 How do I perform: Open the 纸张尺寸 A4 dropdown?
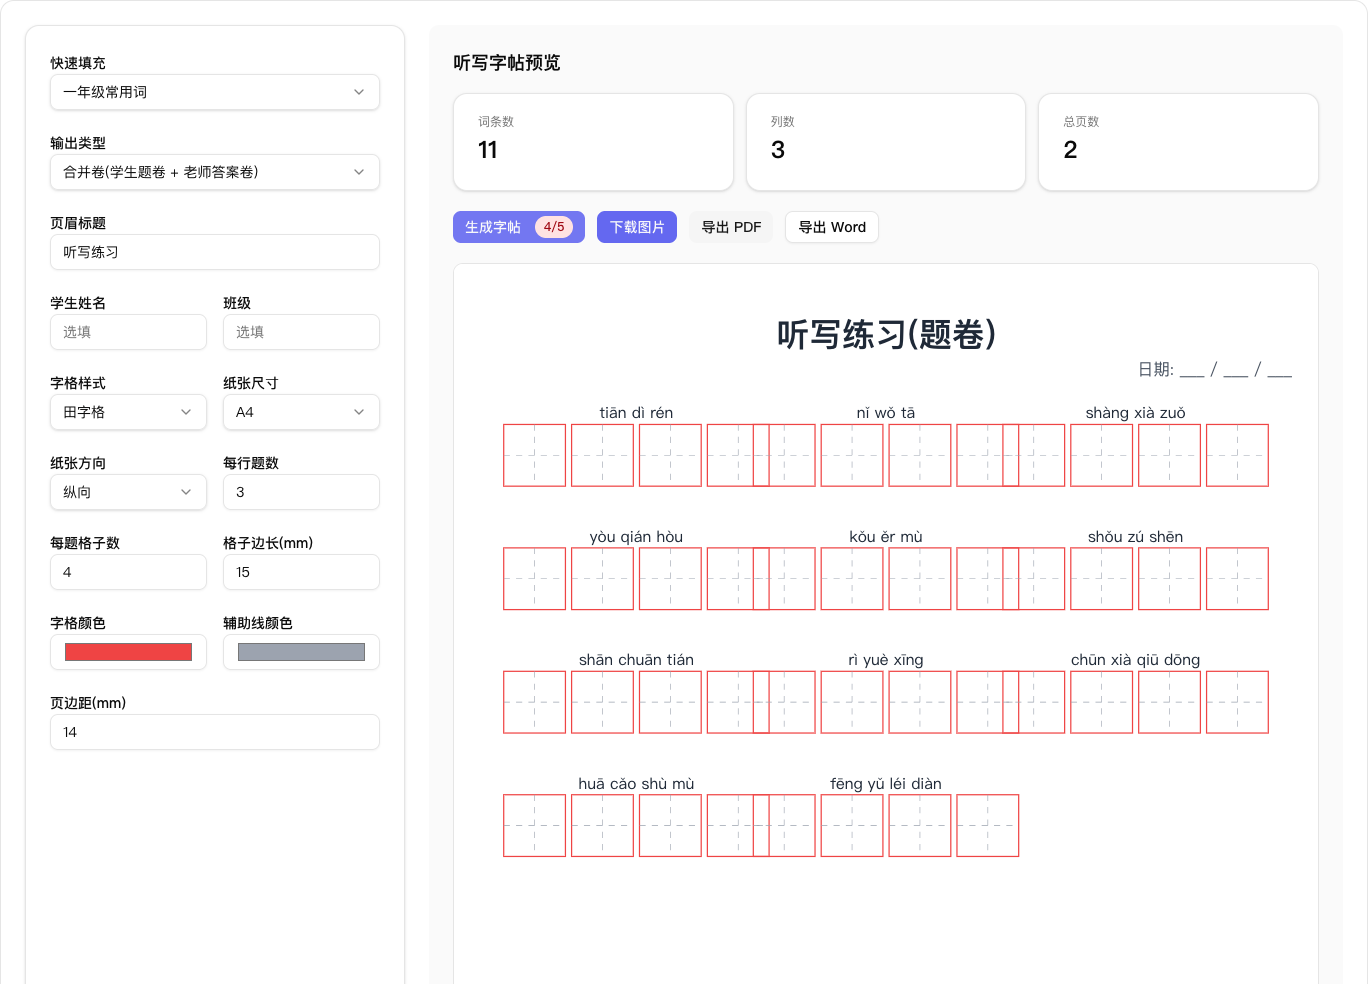pyautogui.click(x=301, y=412)
